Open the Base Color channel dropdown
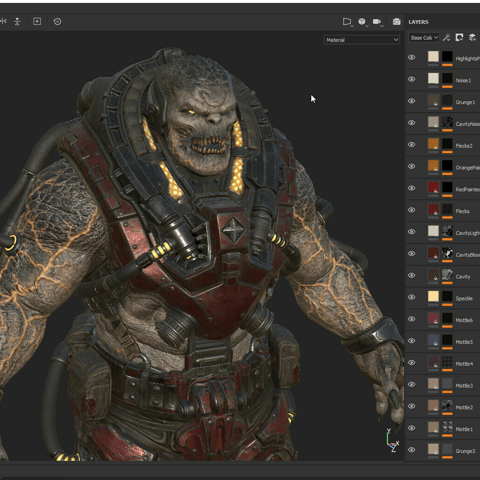 tap(424, 38)
